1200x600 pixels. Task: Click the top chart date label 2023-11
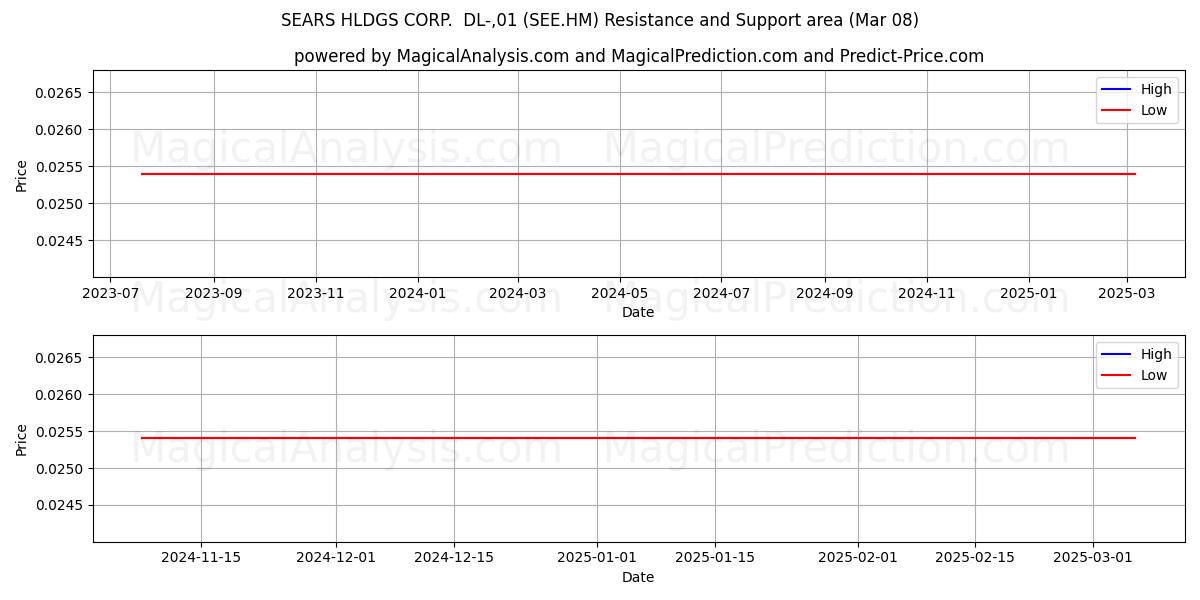pos(316,293)
